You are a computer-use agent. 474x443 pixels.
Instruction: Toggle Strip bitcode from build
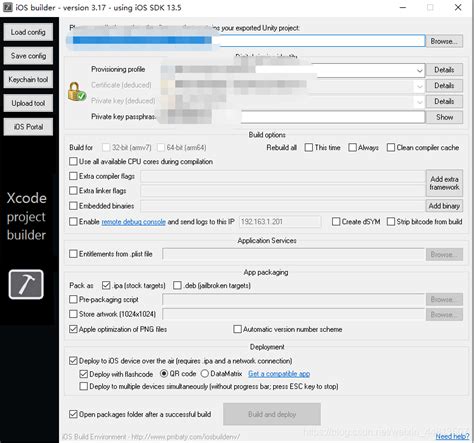(391, 222)
